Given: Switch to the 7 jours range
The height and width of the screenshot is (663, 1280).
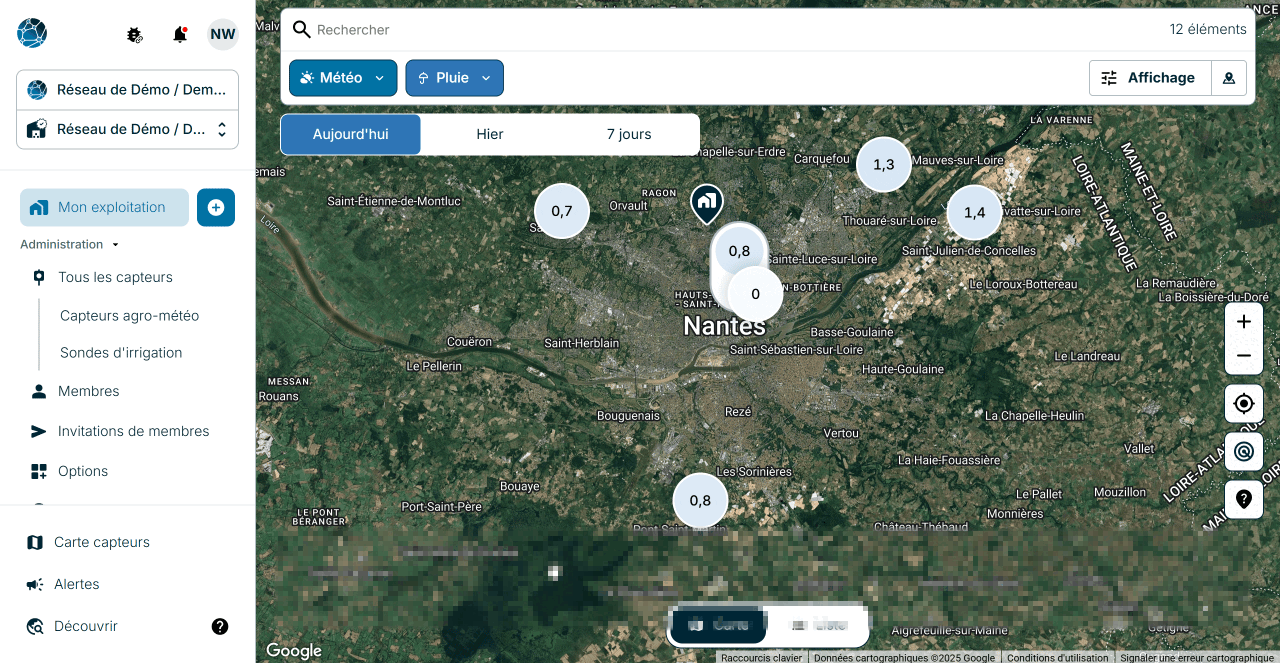Looking at the screenshot, I should click(629, 134).
